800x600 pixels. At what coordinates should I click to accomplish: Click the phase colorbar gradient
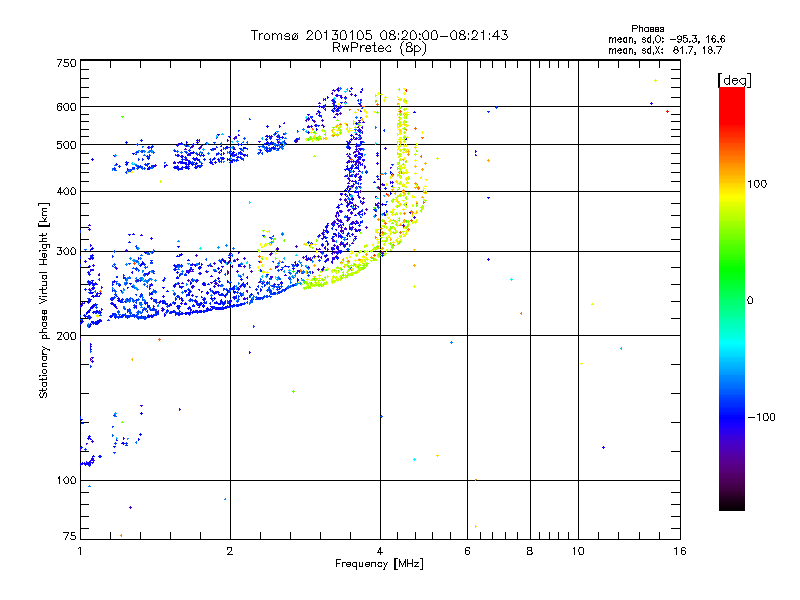[x=732, y=298]
